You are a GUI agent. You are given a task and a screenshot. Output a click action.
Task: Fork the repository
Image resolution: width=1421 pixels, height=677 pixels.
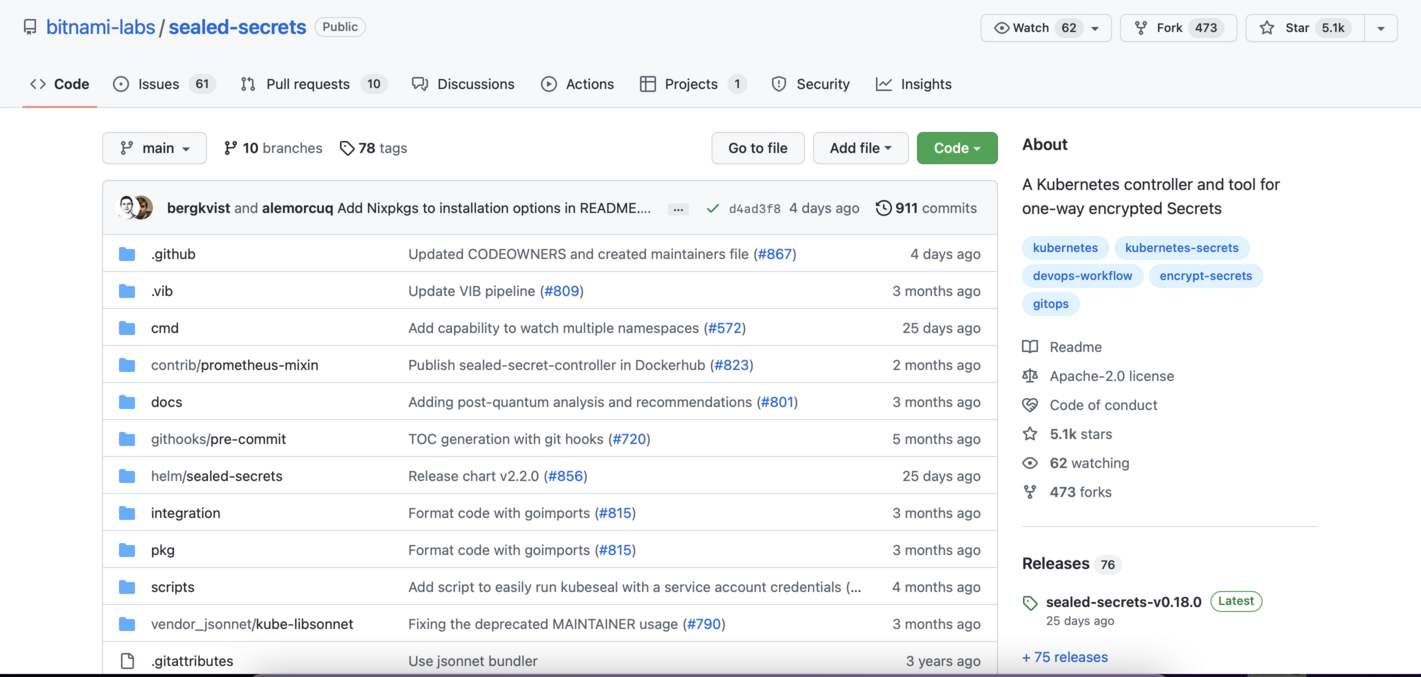tap(1178, 28)
